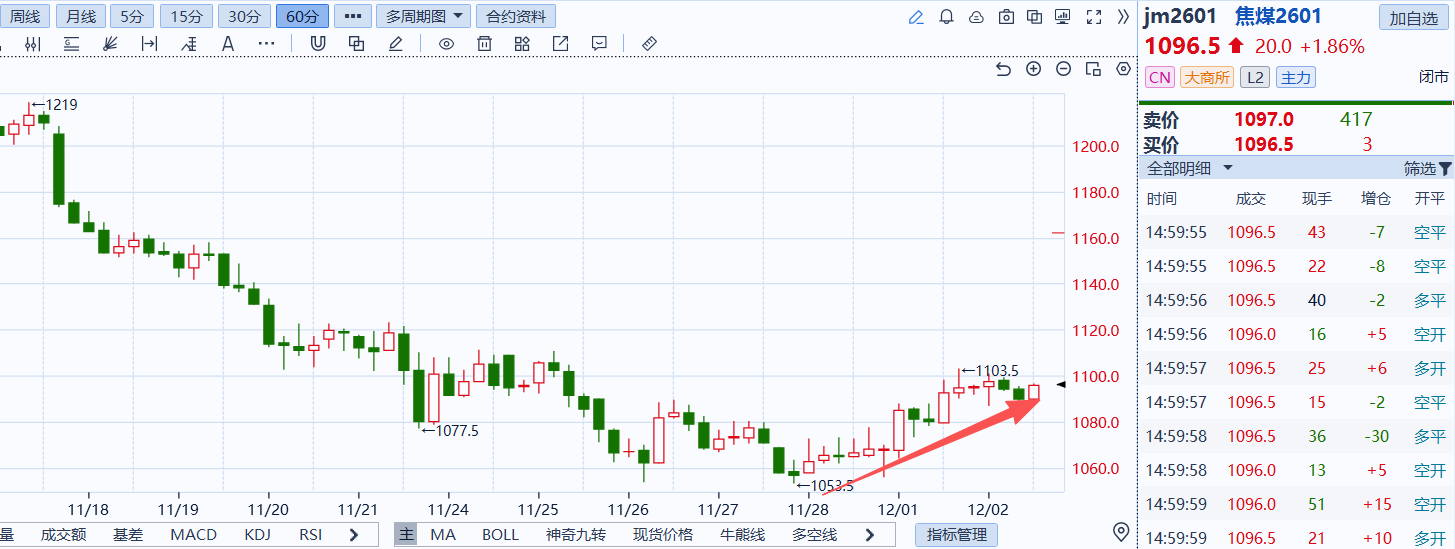Viewport: 1455px width, 549px height.
Task: Select the text annotation tool
Action: 228,43
